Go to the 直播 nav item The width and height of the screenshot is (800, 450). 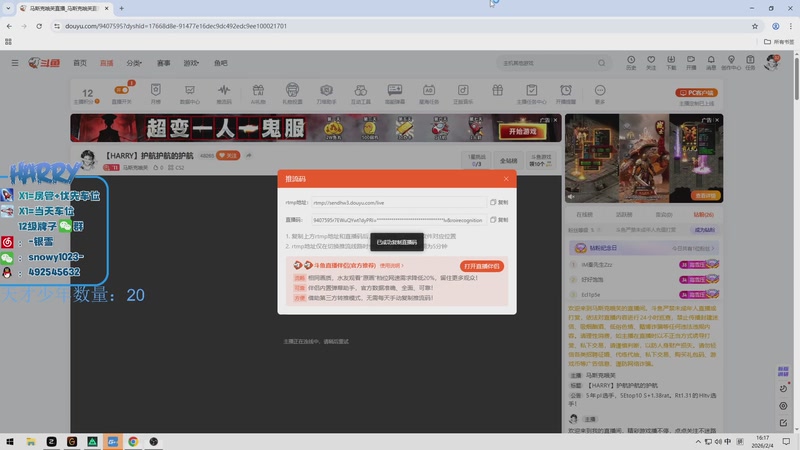(107, 63)
